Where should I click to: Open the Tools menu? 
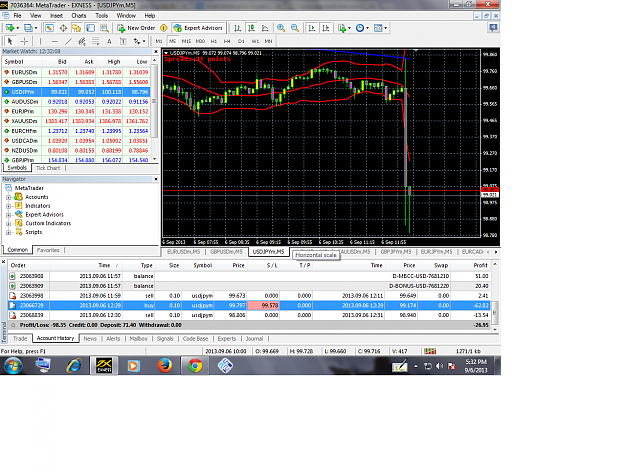[102, 16]
